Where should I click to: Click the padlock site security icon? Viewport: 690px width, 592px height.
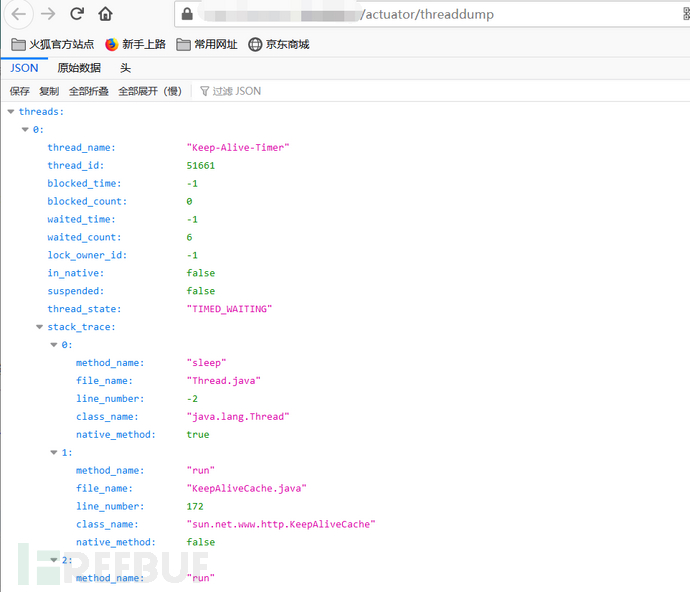(187, 14)
